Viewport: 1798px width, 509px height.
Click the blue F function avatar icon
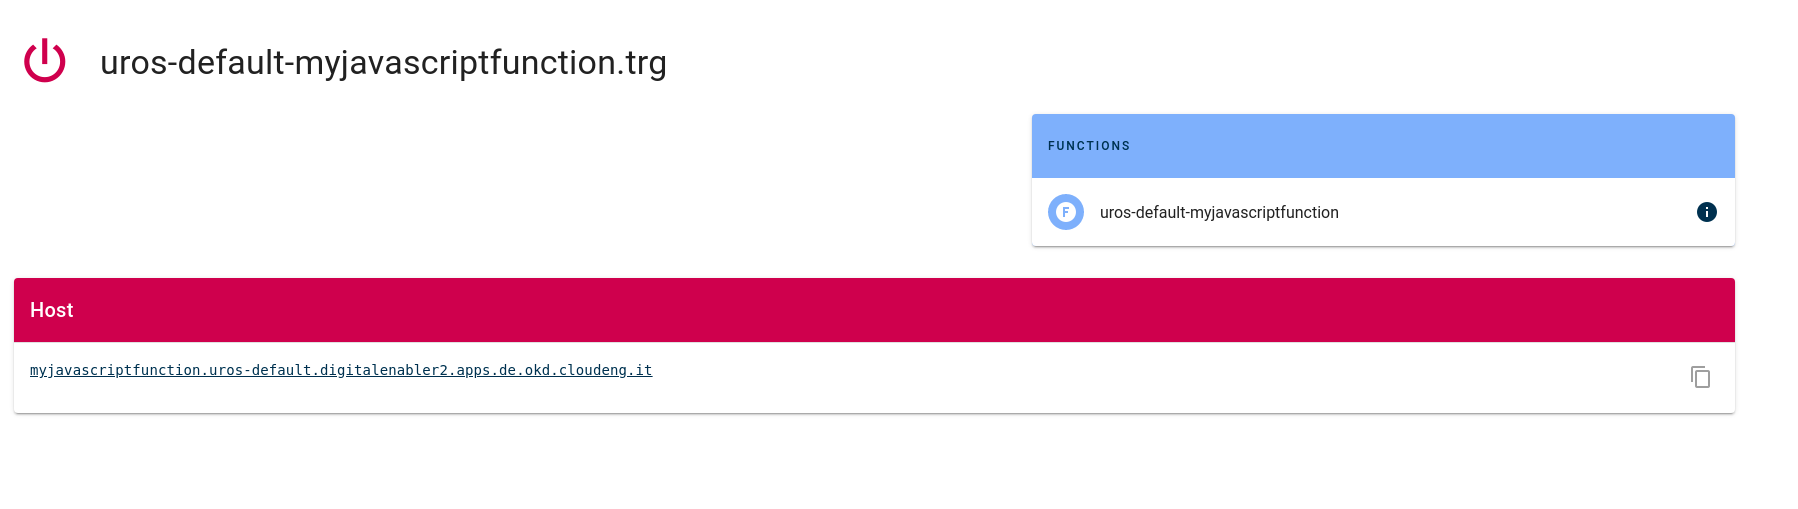1065,212
